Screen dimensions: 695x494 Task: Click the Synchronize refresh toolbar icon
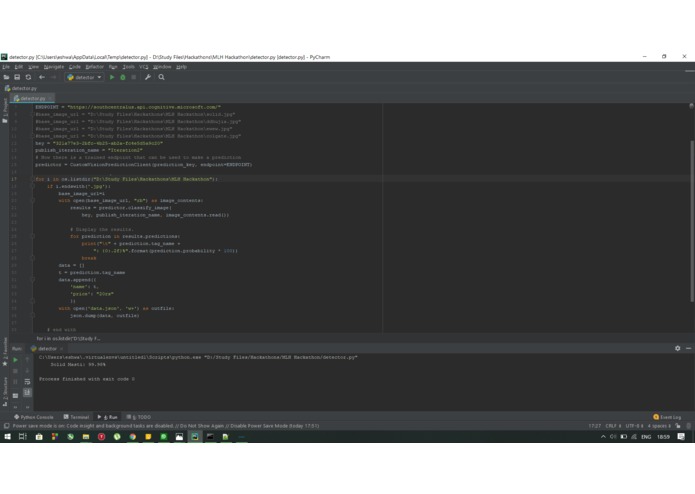coord(28,78)
